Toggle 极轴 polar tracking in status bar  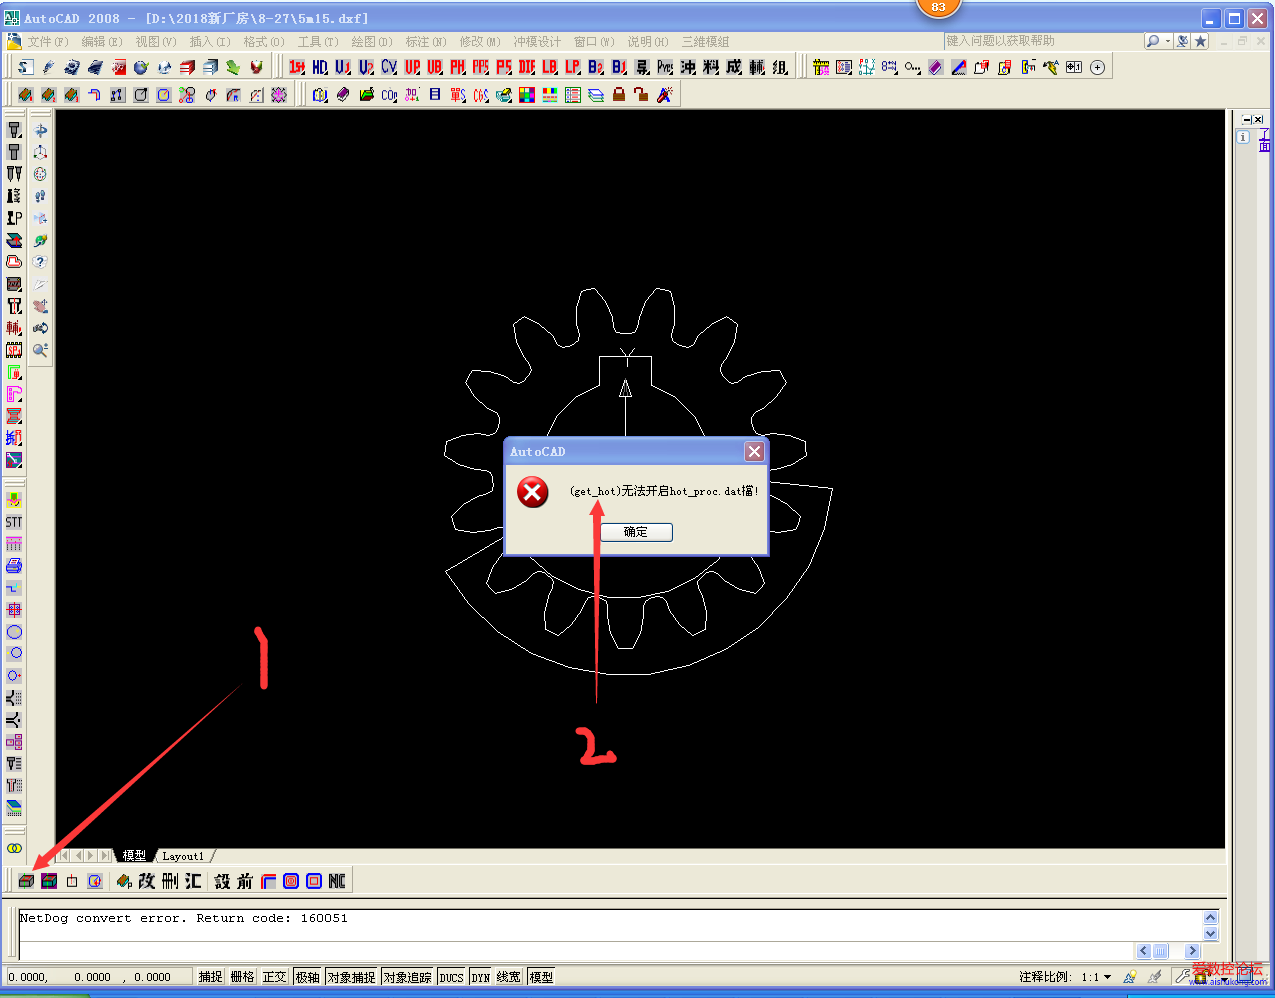(307, 977)
